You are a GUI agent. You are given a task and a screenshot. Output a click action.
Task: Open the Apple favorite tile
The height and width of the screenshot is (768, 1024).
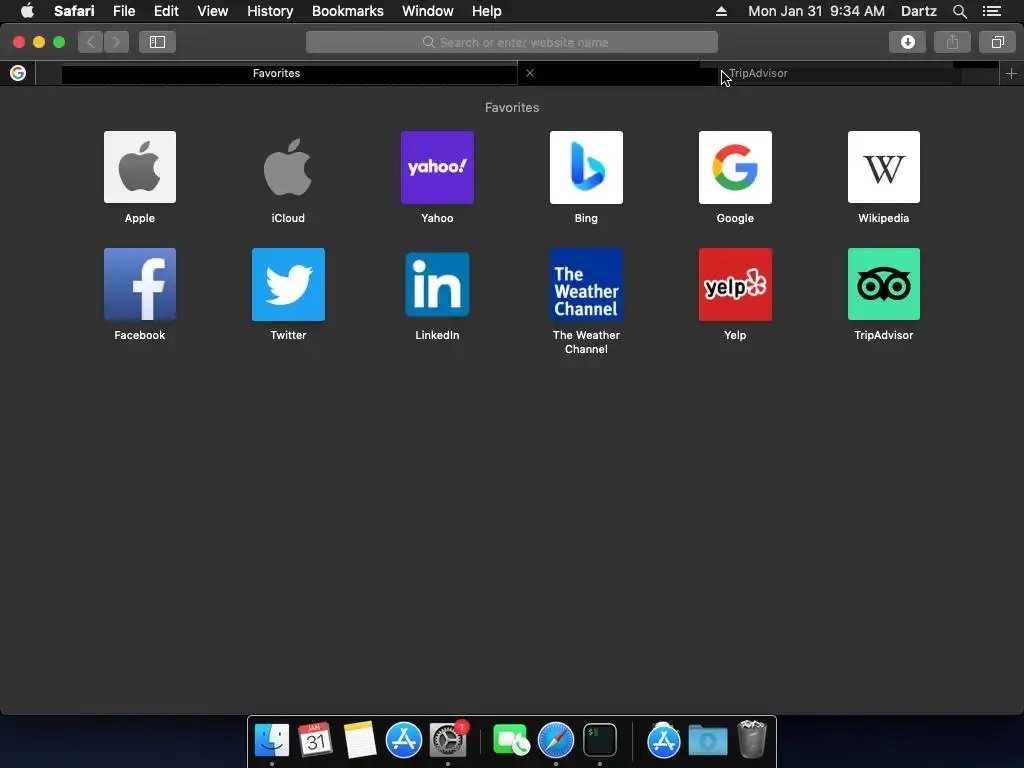[140, 167]
